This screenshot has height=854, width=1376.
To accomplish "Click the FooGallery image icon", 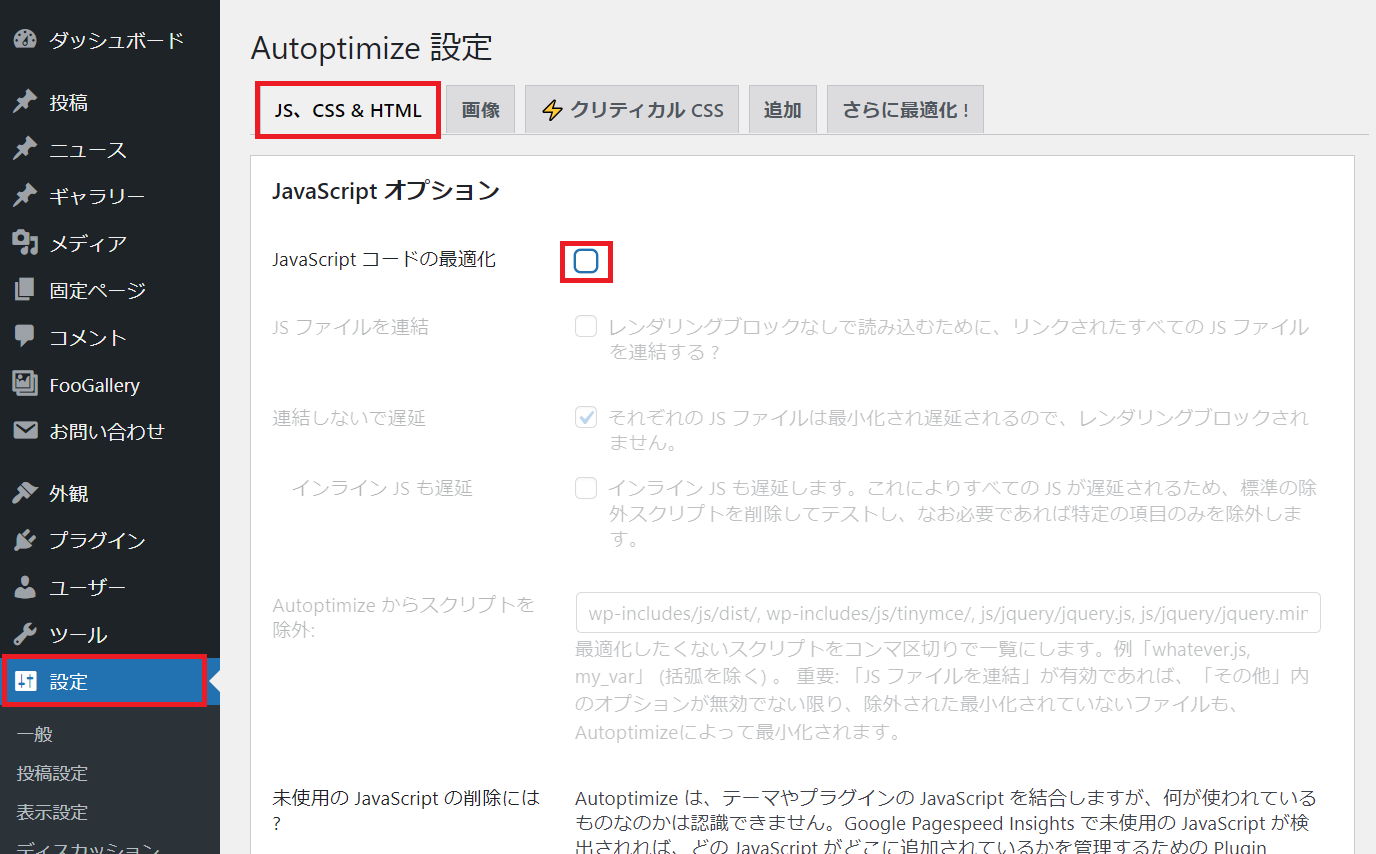I will coord(25,384).
